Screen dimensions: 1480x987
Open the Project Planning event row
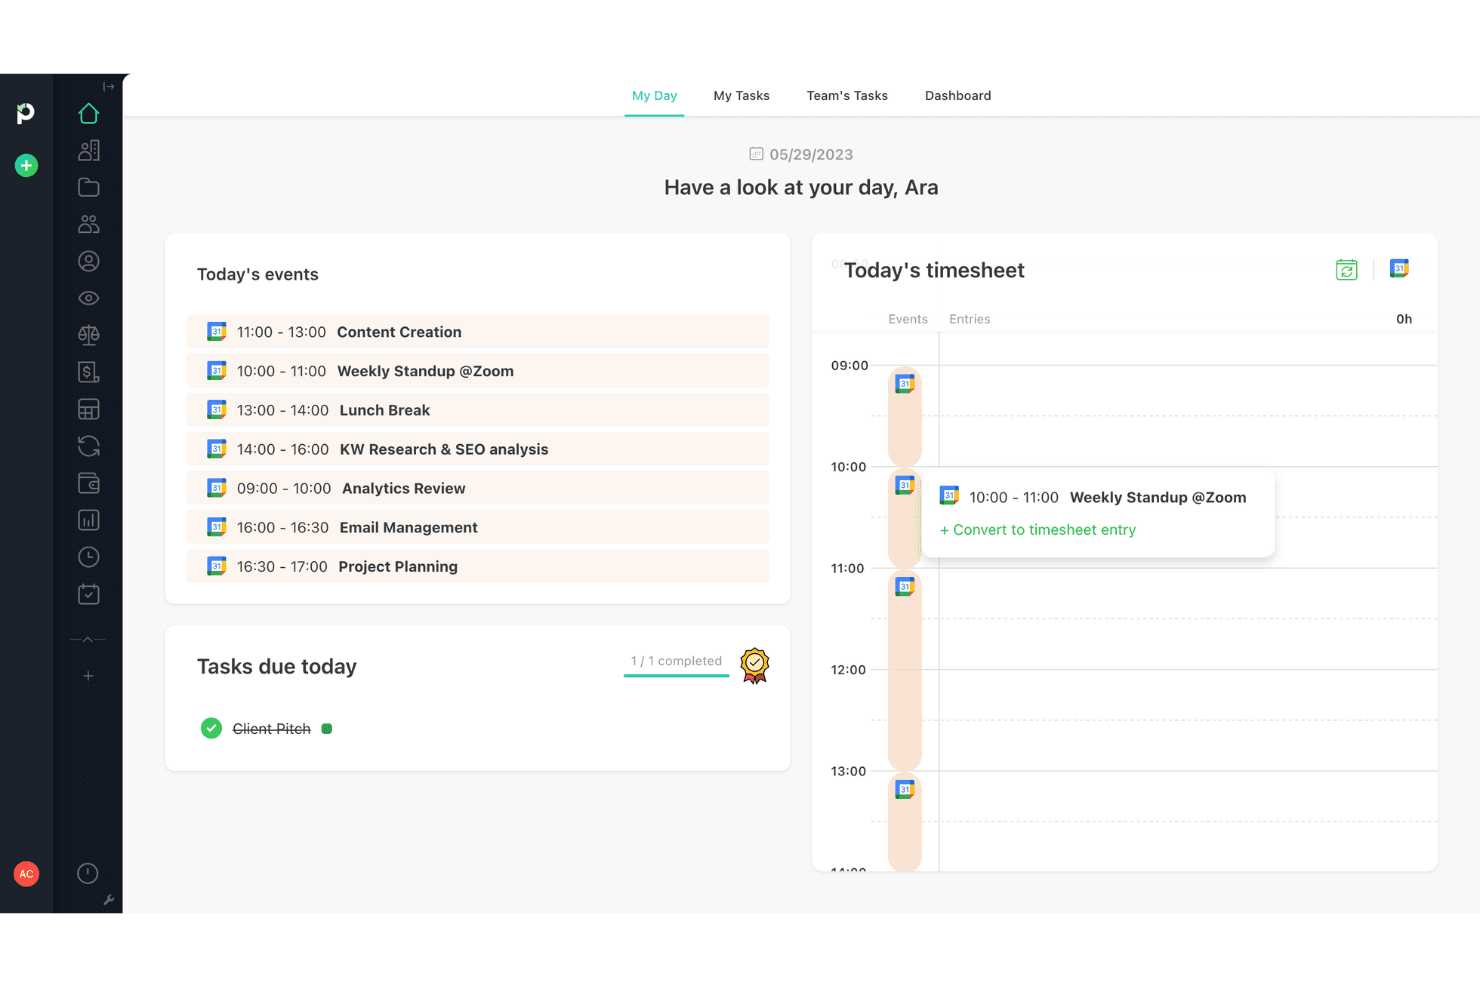tap(478, 566)
